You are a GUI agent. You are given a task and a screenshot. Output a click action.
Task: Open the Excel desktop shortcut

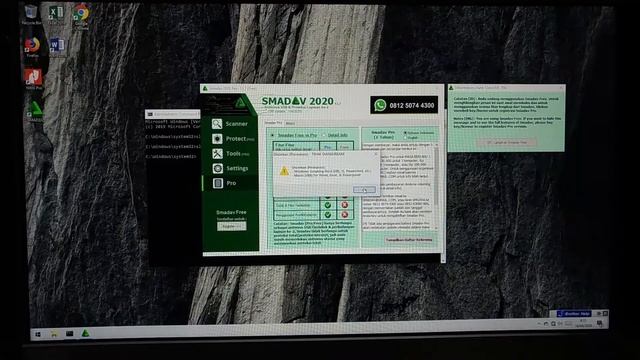[x=56, y=14]
